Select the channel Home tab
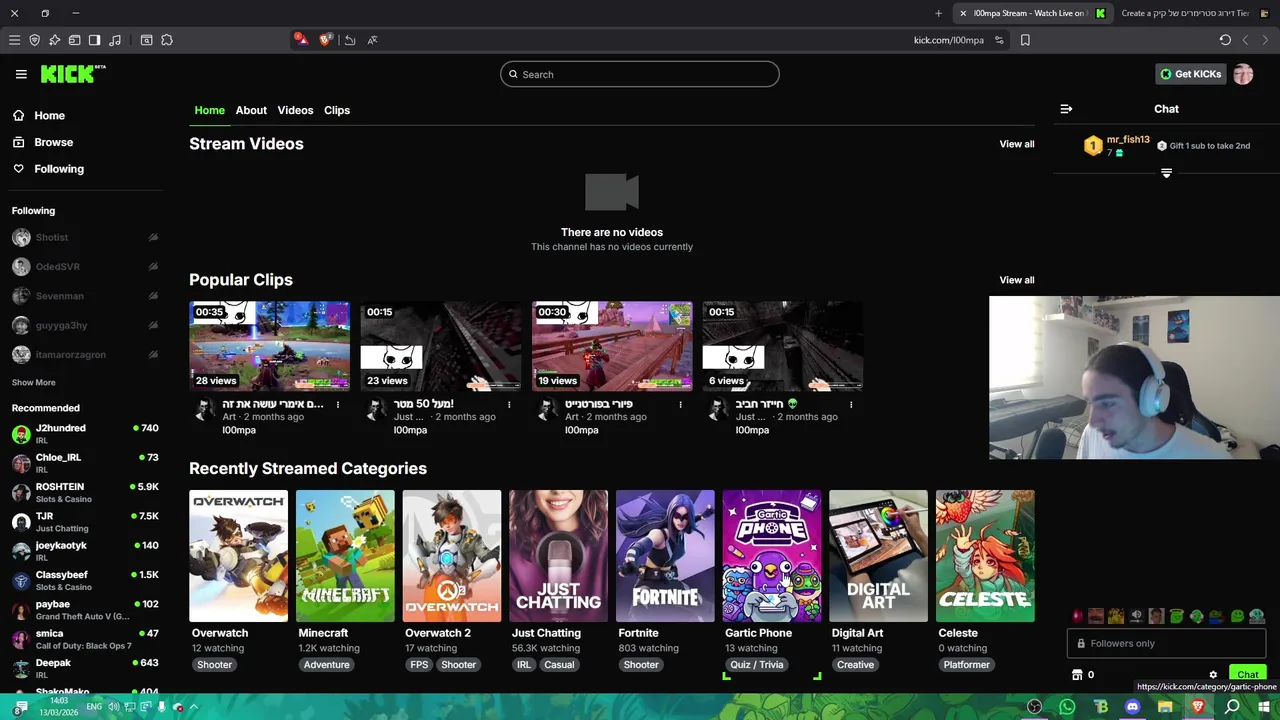 pos(210,110)
